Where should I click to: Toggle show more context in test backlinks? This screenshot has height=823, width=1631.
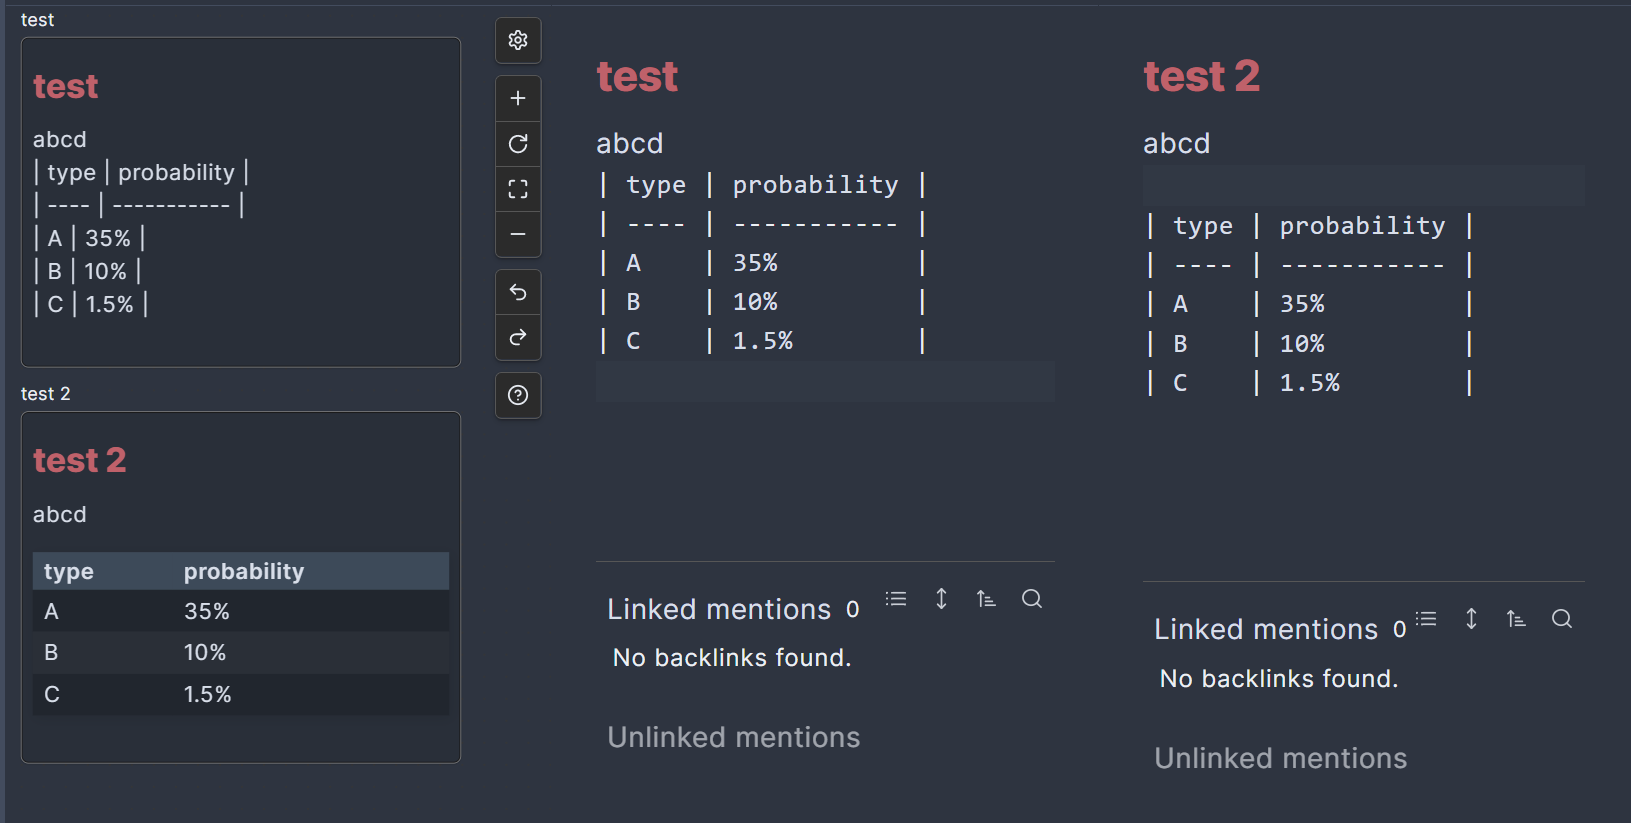coord(941,599)
